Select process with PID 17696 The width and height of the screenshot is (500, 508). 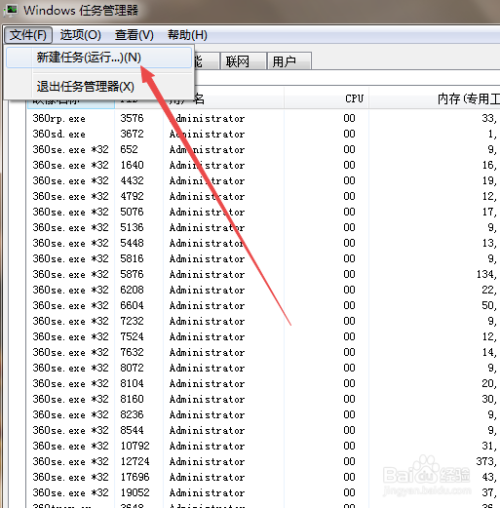tap(263, 477)
